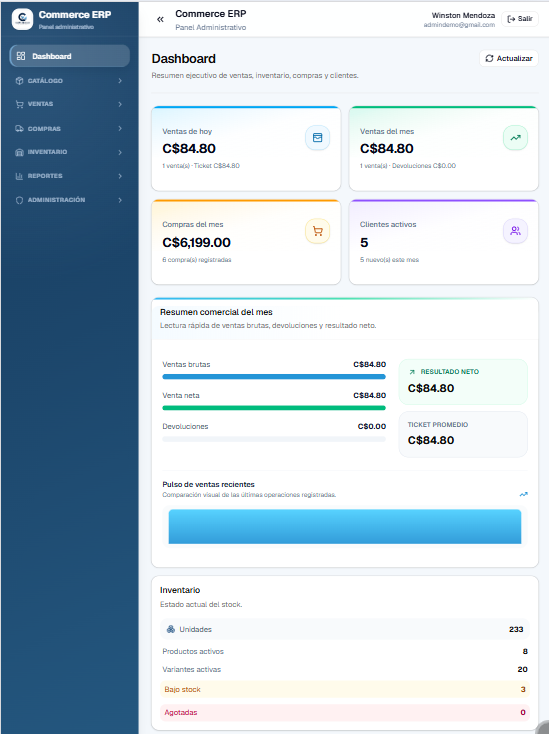Screen dimensions: 549x734
Task: Click user name Winston Mendoza
Action: pyautogui.click(x=463, y=15)
